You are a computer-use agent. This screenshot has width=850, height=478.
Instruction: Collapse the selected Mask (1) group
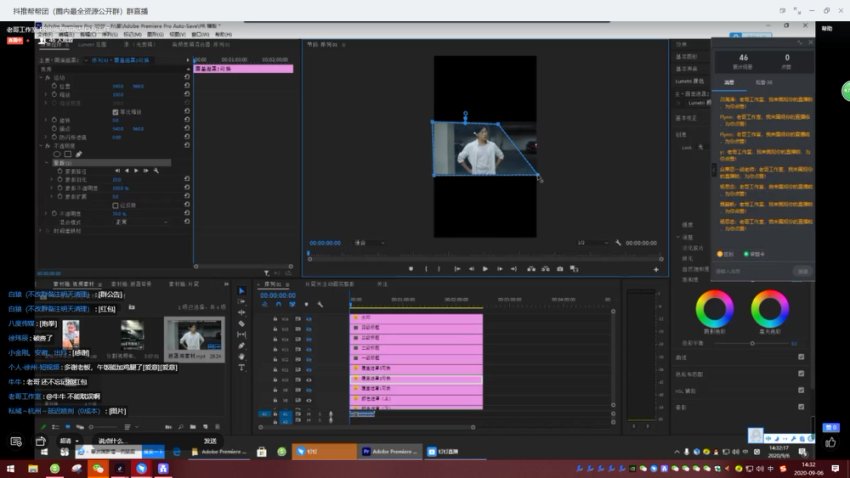pyautogui.click(x=47, y=163)
